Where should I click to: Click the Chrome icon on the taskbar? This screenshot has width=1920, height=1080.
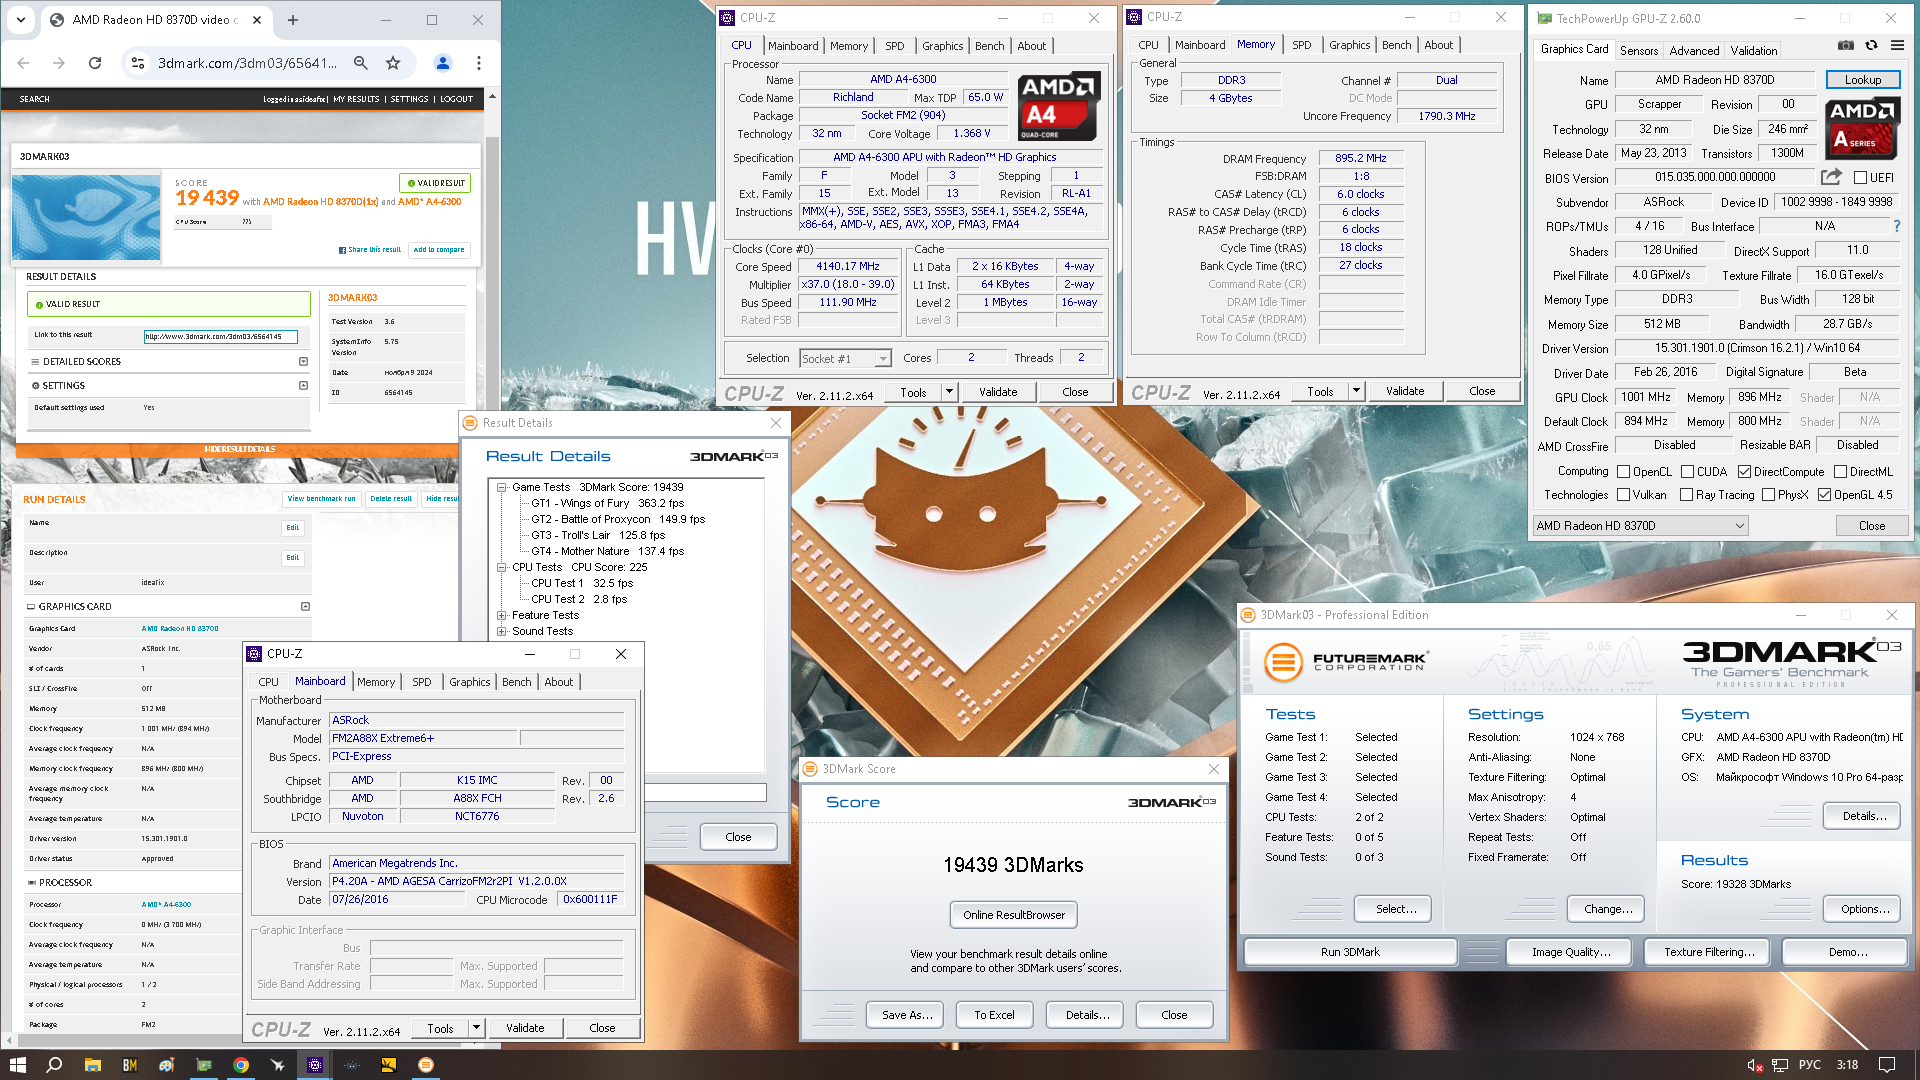coord(241,1065)
